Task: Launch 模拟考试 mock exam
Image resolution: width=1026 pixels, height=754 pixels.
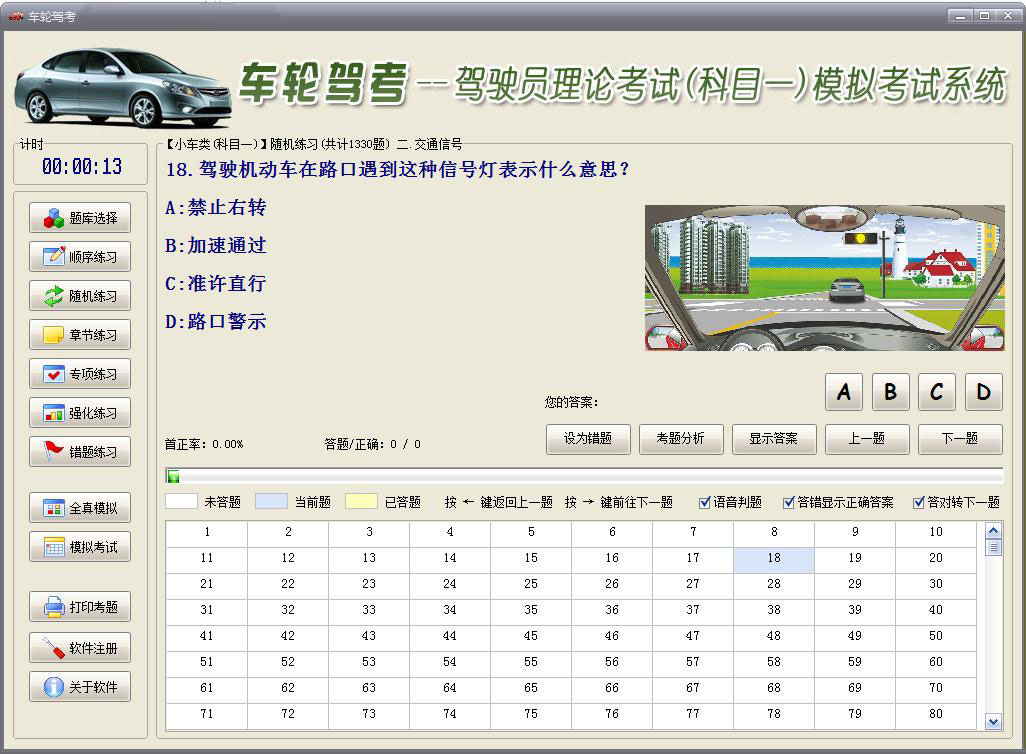Action: tap(80, 547)
